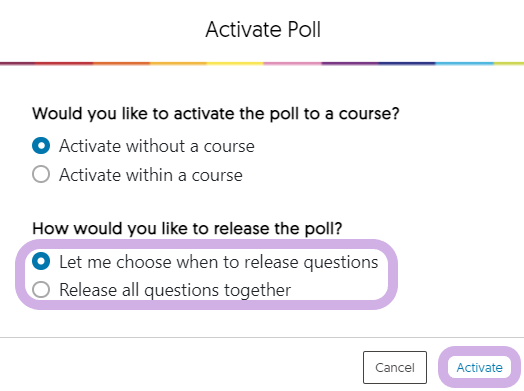Click the 'Would you like to activate the poll' heading

(216, 114)
